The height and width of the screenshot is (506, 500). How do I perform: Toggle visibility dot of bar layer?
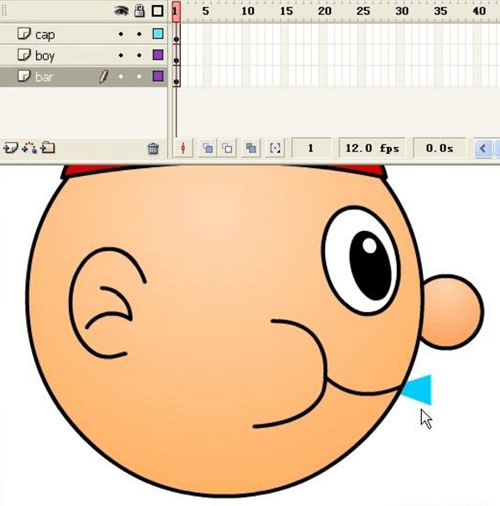121,76
